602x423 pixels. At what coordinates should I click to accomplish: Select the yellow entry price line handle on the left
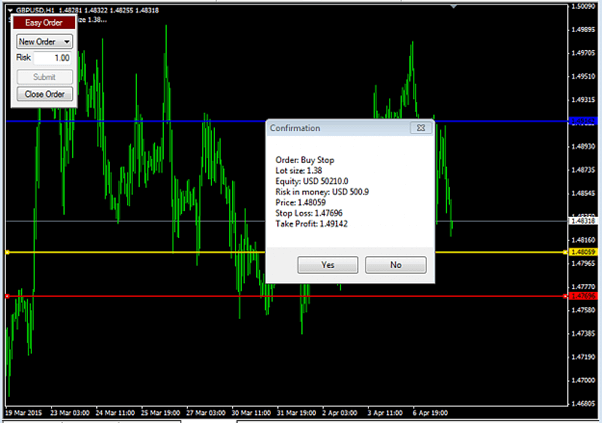pyautogui.click(x=7, y=252)
